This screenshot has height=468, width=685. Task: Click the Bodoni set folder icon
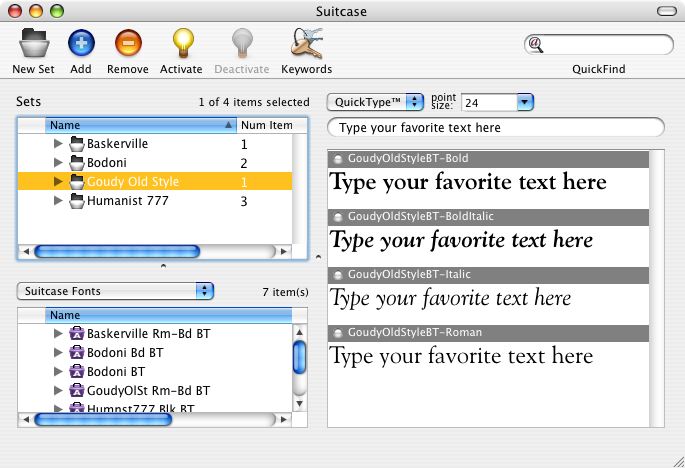76,163
